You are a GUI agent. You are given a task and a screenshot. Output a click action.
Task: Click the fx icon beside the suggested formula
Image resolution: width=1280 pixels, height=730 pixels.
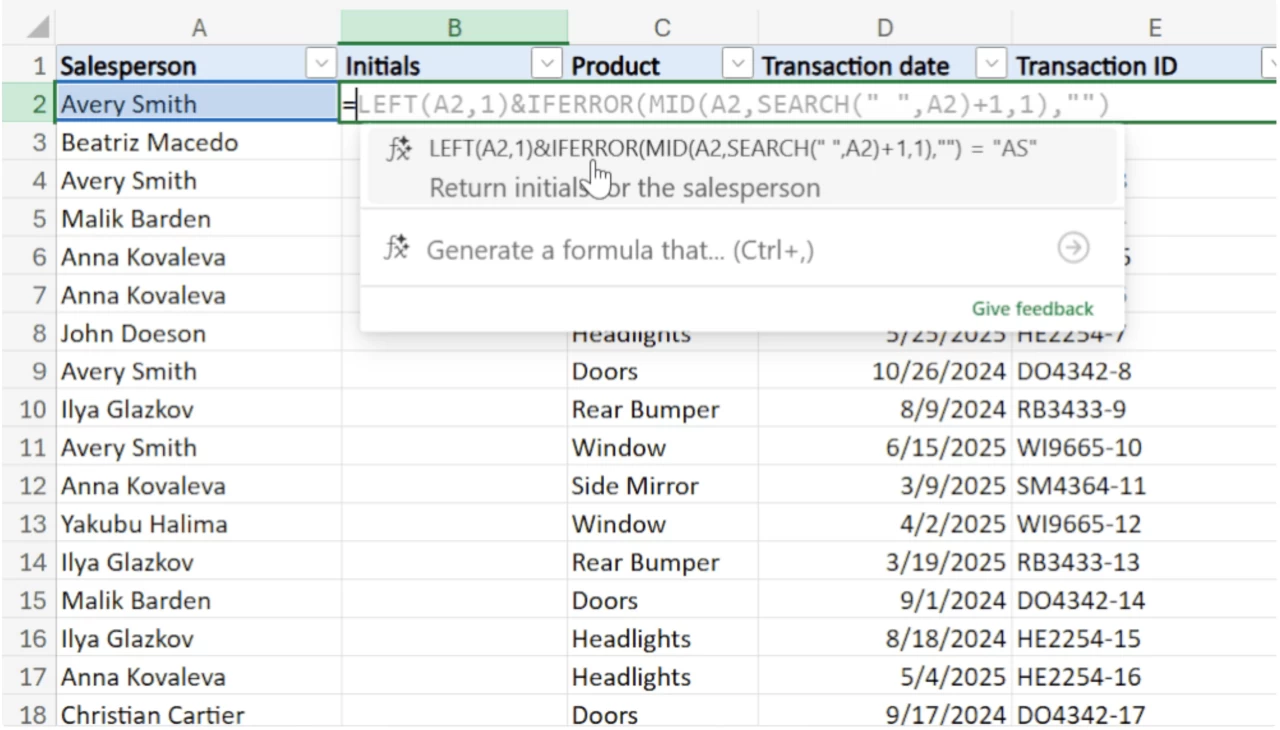399,147
